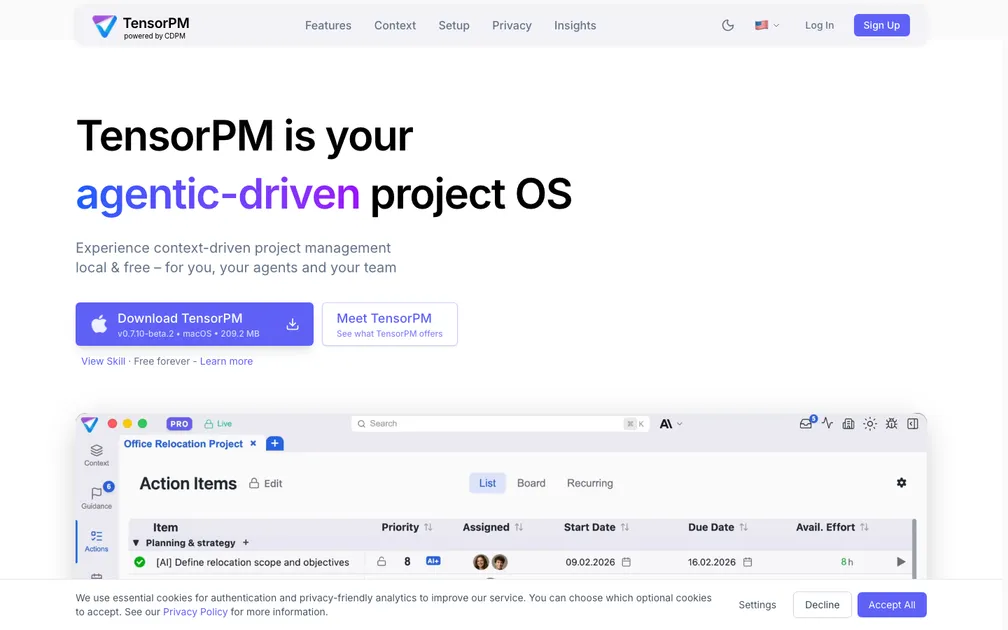Open calendar for due date 16.02.2026
Screen dimensions: 1008x630
click(x=748, y=562)
